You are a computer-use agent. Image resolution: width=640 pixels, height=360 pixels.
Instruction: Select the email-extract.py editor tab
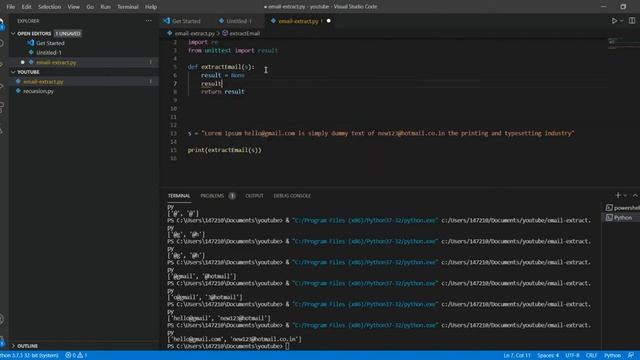pyautogui.click(x=298, y=21)
